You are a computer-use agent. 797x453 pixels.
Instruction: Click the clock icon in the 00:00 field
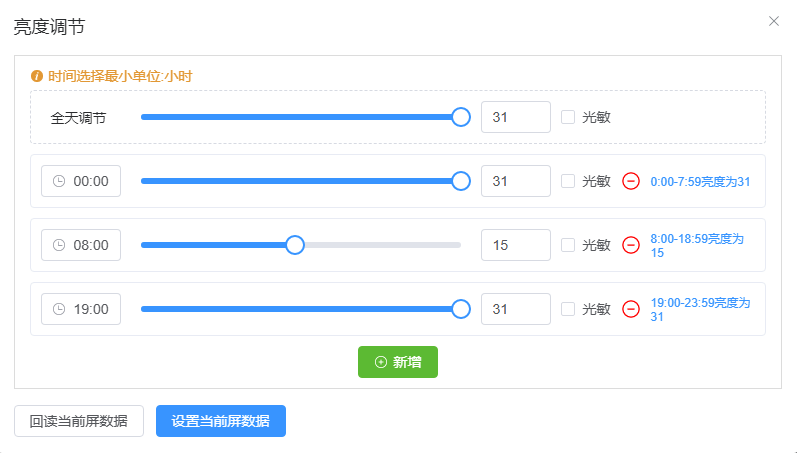pyautogui.click(x=59, y=181)
